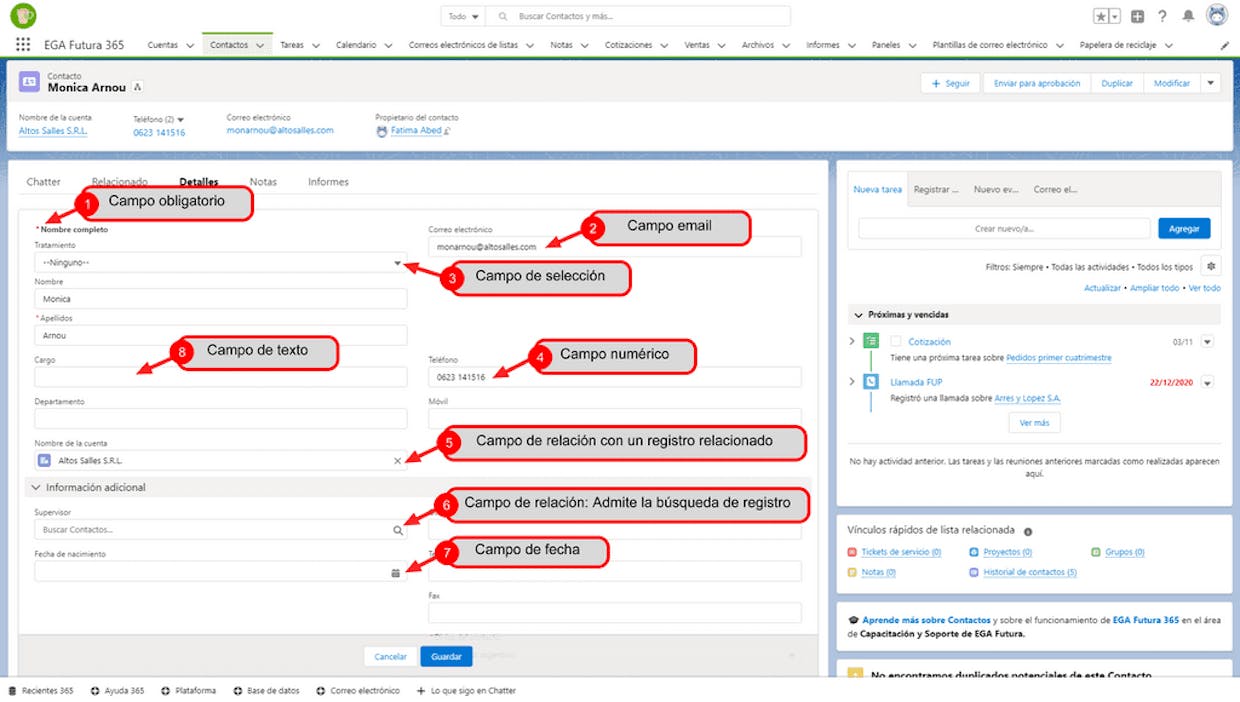Select the Registrar activity tab
The height and width of the screenshot is (702, 1240).
pyautogui.click(x=936, y=189)
